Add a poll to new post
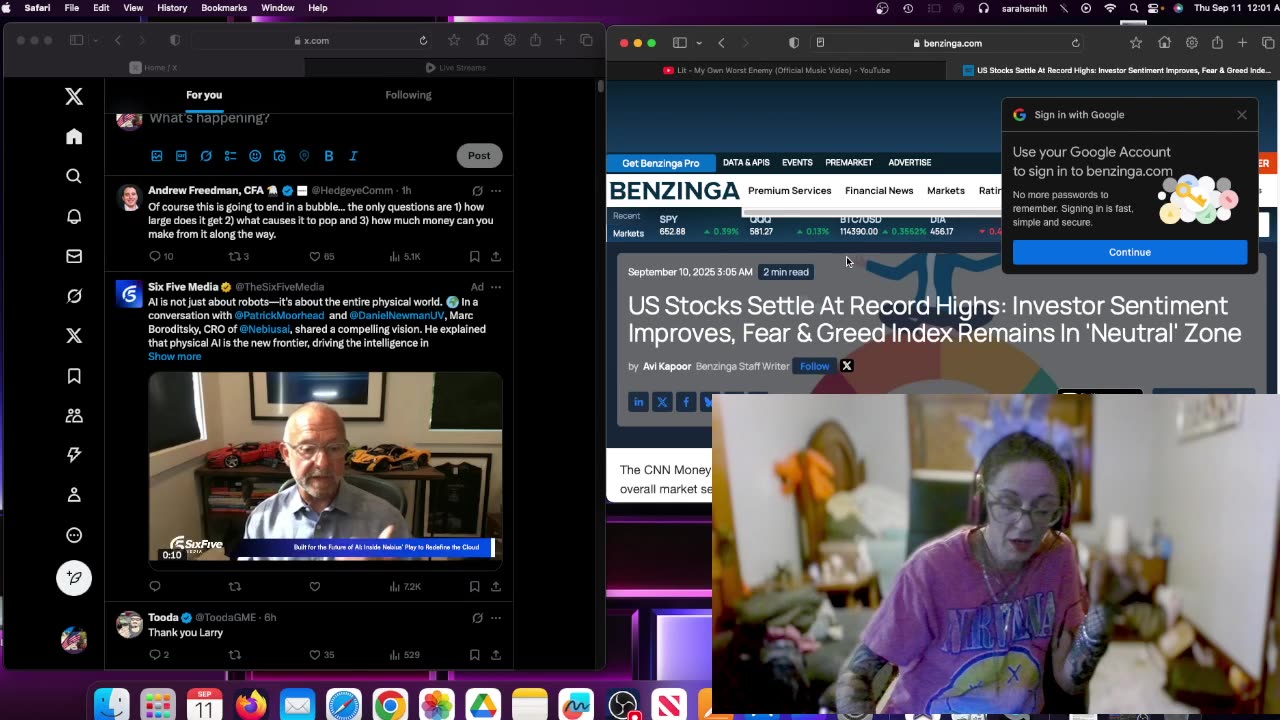 (x=230, y=156)
